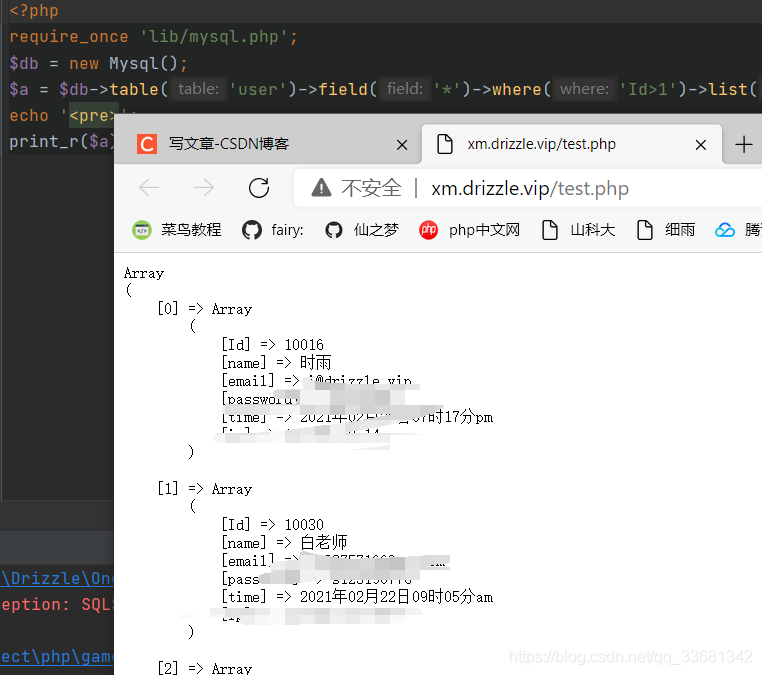Open the 山科大 bookmark

tap(578, 229)
